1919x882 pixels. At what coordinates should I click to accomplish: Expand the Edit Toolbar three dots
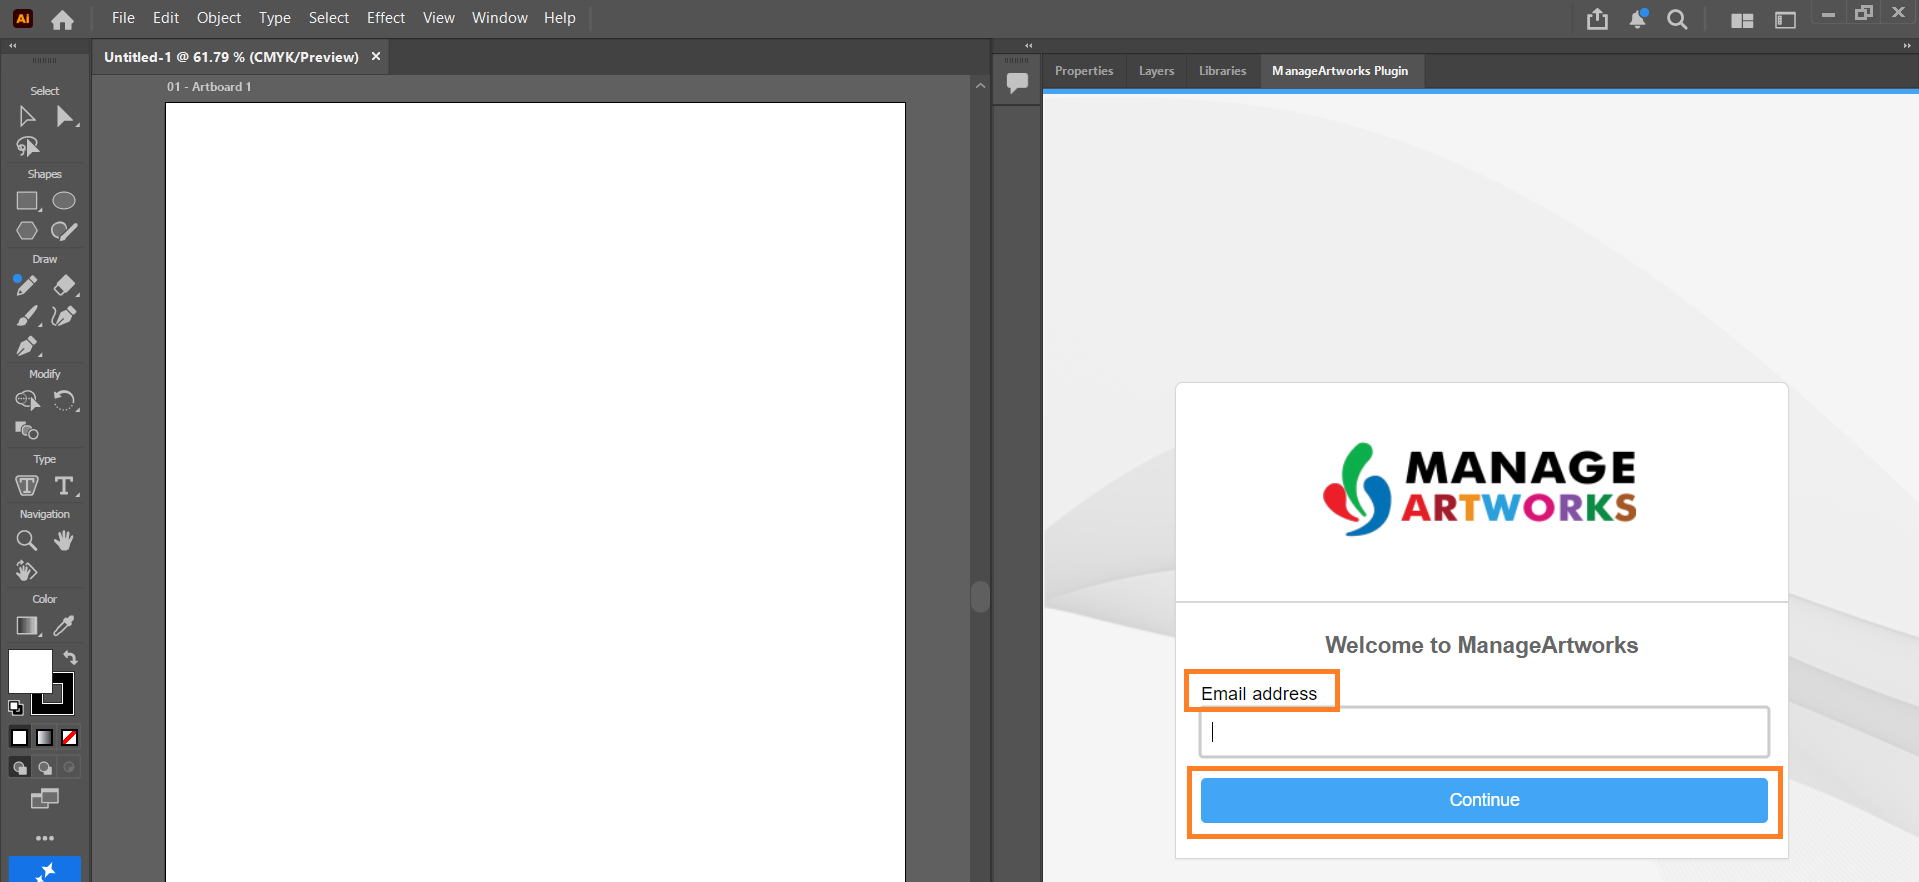click(45, 838)
